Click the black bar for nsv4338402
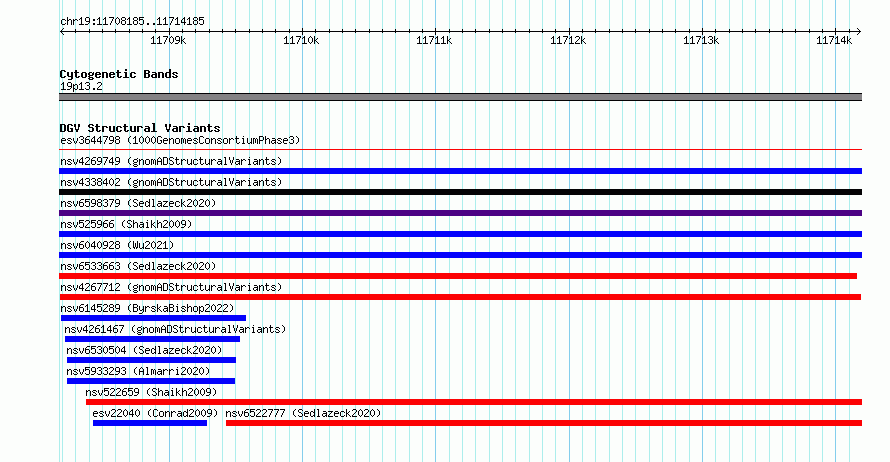This screenshot has height=462, width=890. [x=460, y=192]
